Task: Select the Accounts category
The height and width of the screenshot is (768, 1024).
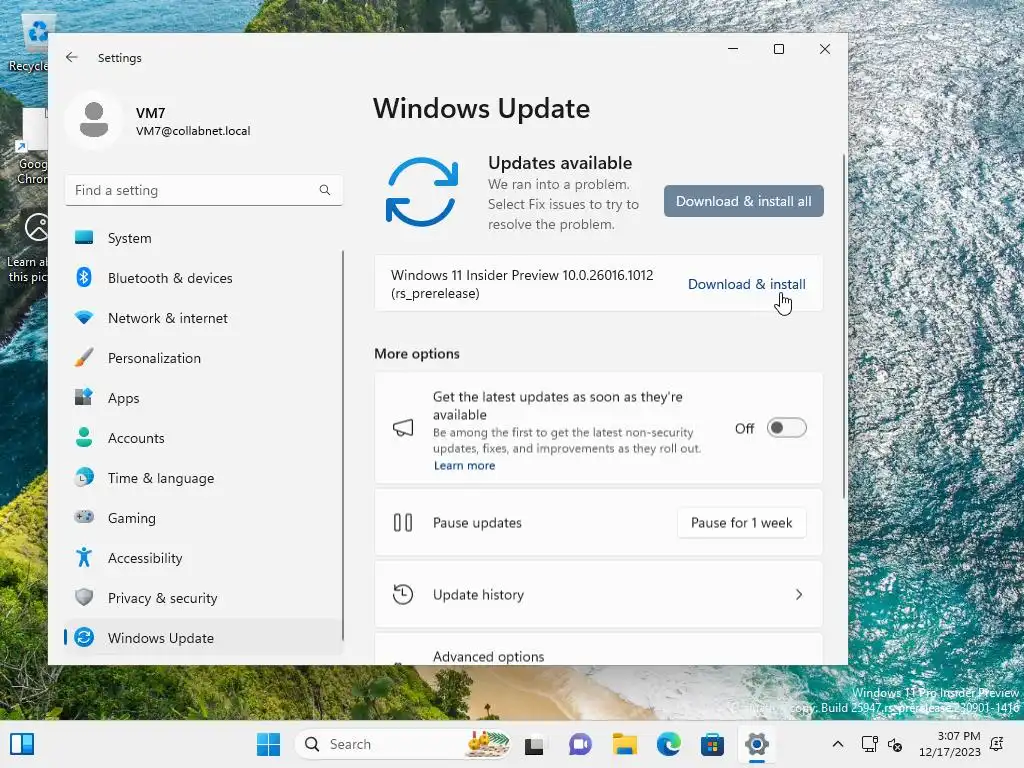Action: [203, 438]
